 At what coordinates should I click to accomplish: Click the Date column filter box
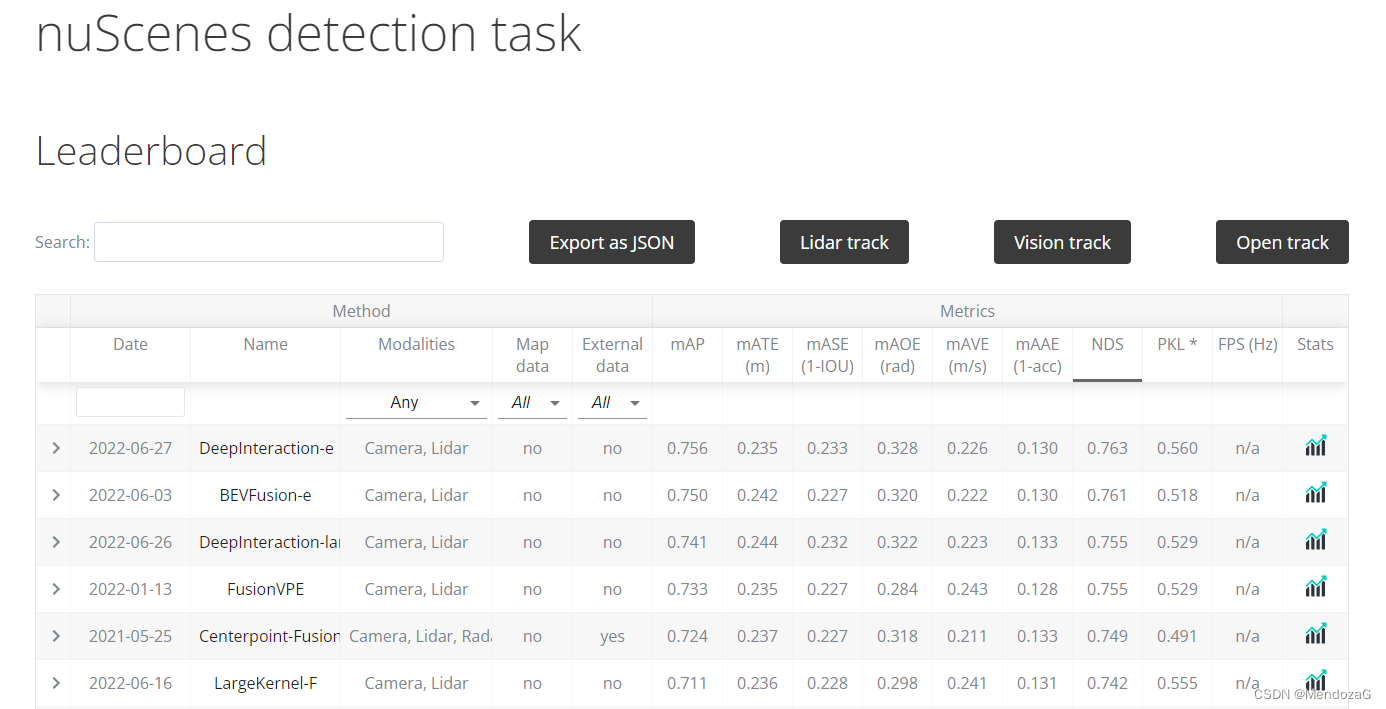coord(130,402)
